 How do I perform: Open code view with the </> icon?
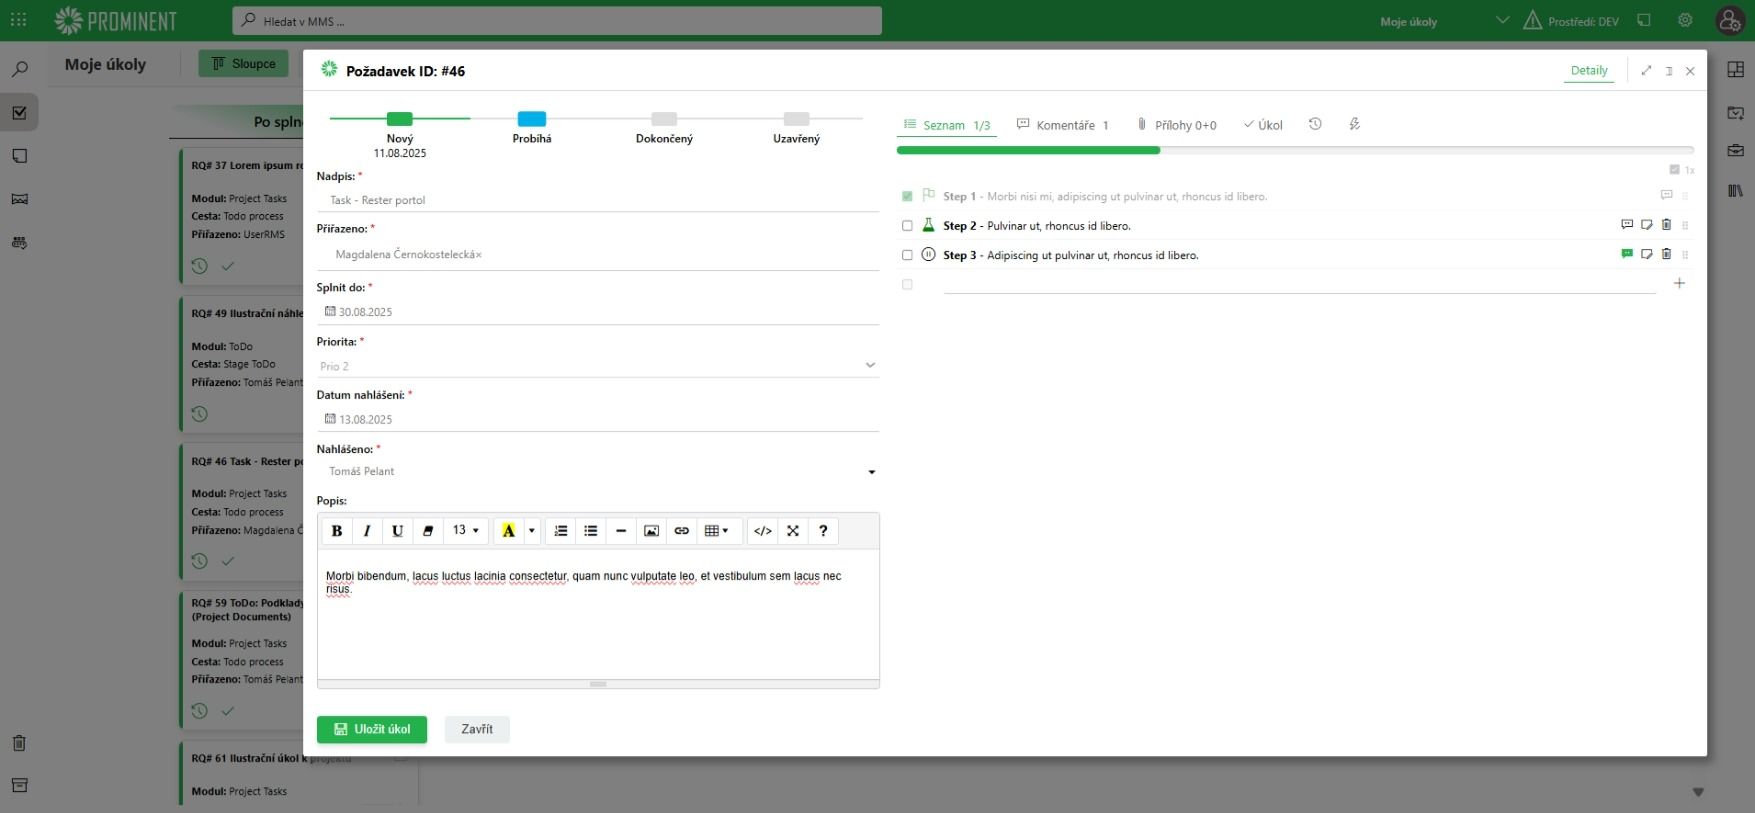pos(762,531)
